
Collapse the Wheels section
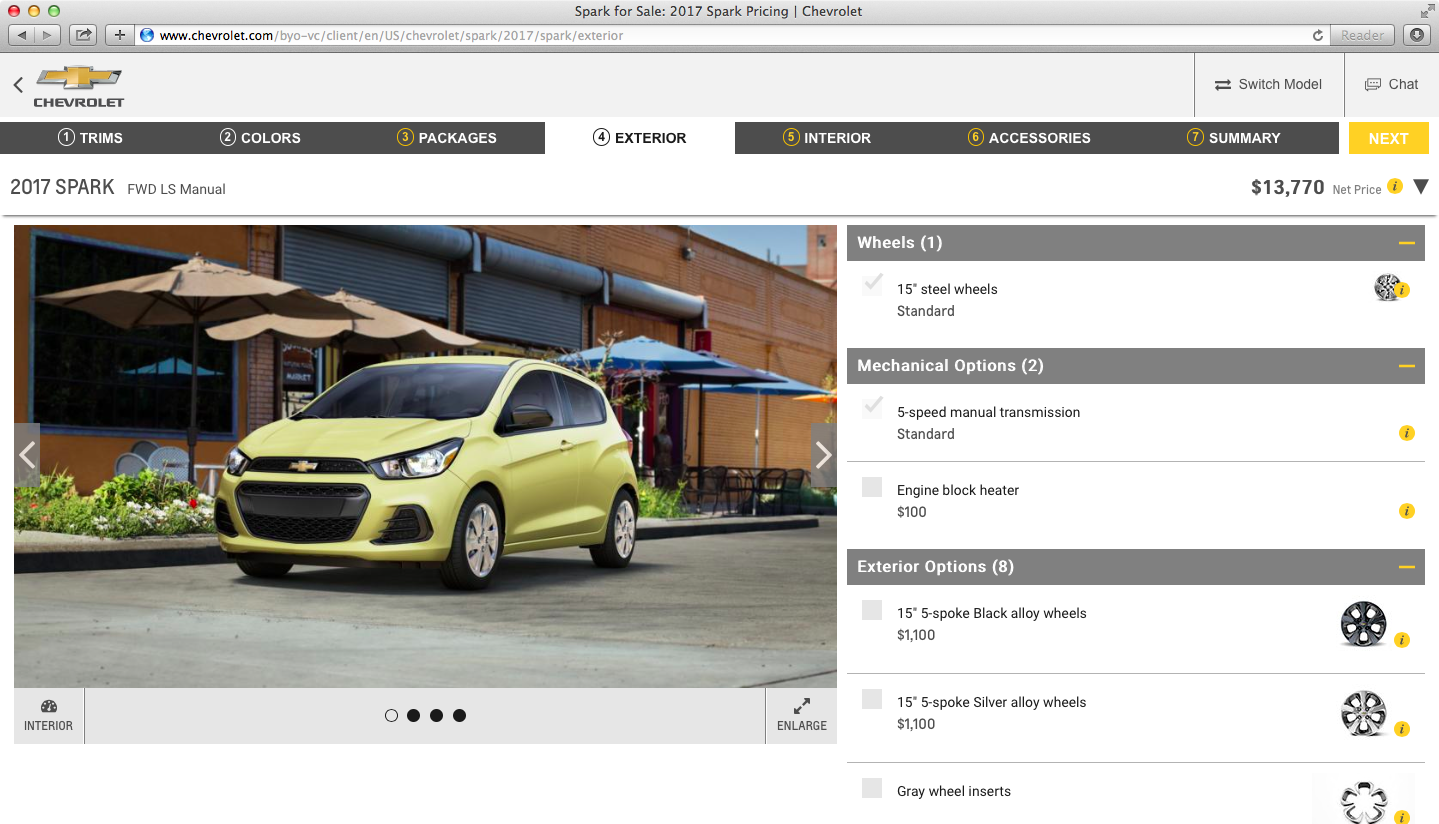[x=1407, y=243]
